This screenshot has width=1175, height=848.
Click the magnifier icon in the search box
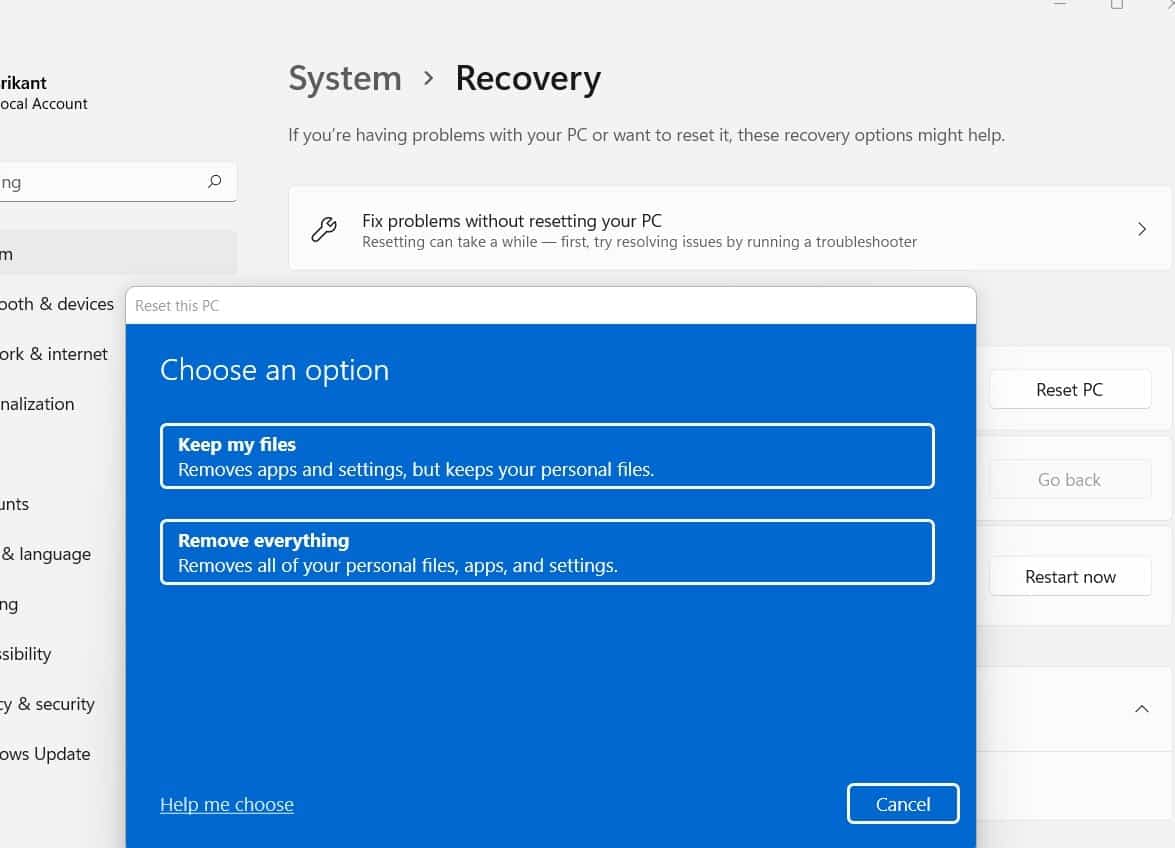point(214,181)
